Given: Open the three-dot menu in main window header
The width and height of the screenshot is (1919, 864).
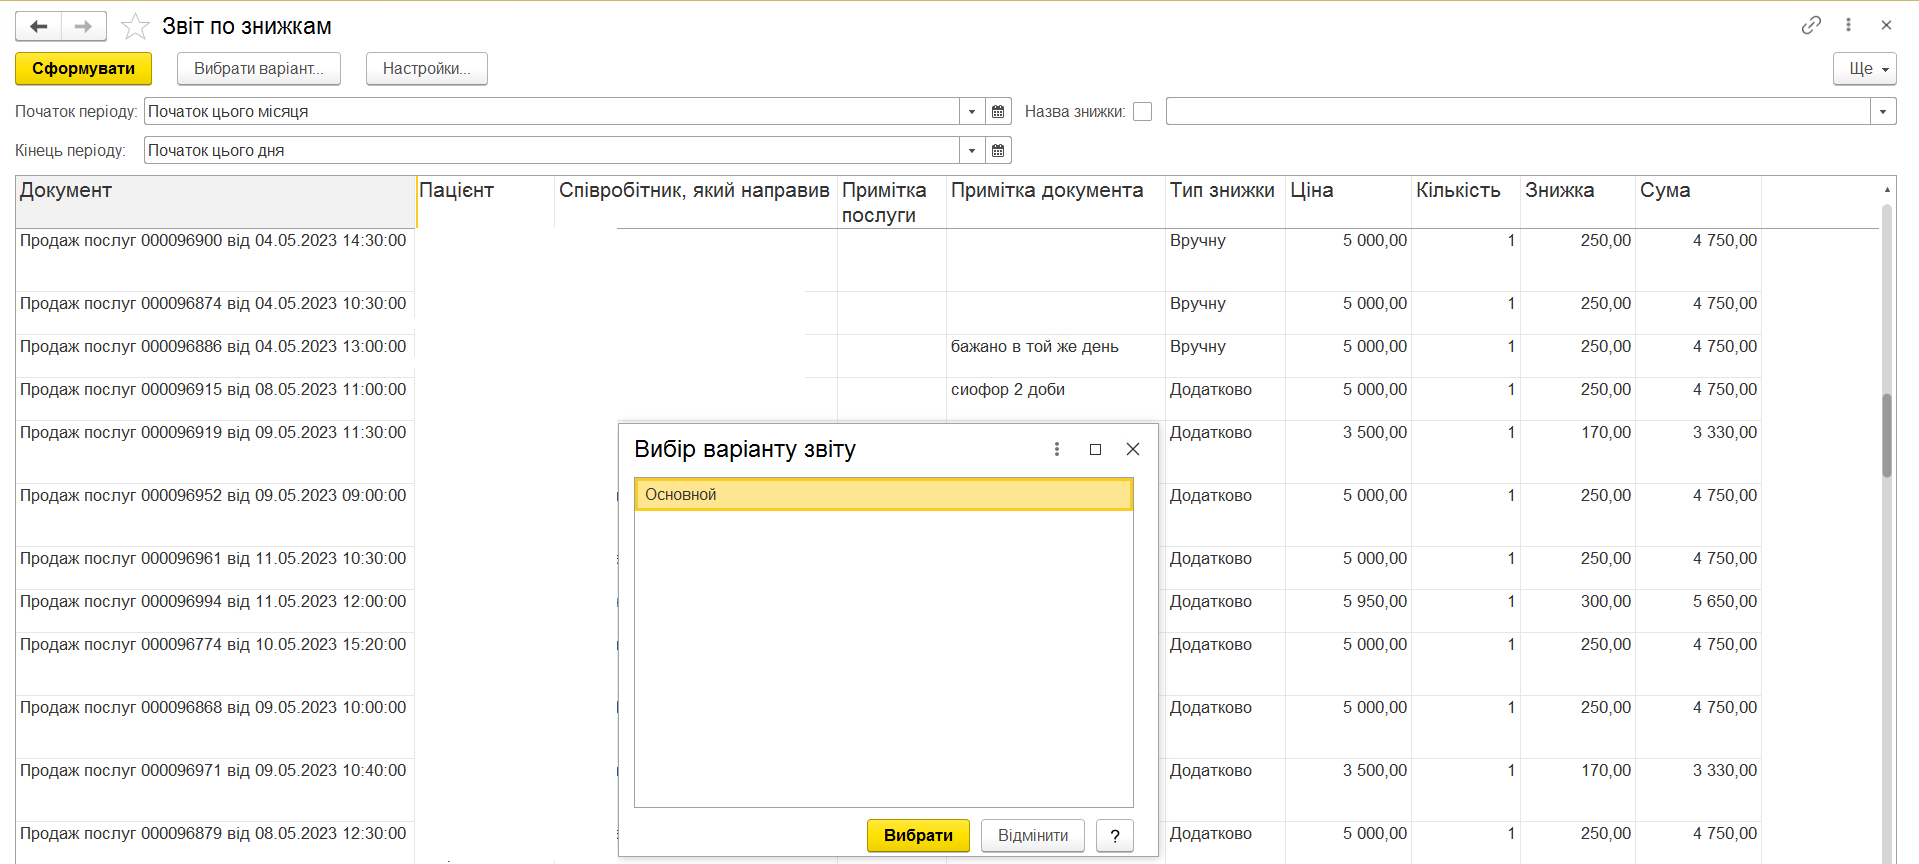Looking at the screenshot, I should coord(1848,25).
